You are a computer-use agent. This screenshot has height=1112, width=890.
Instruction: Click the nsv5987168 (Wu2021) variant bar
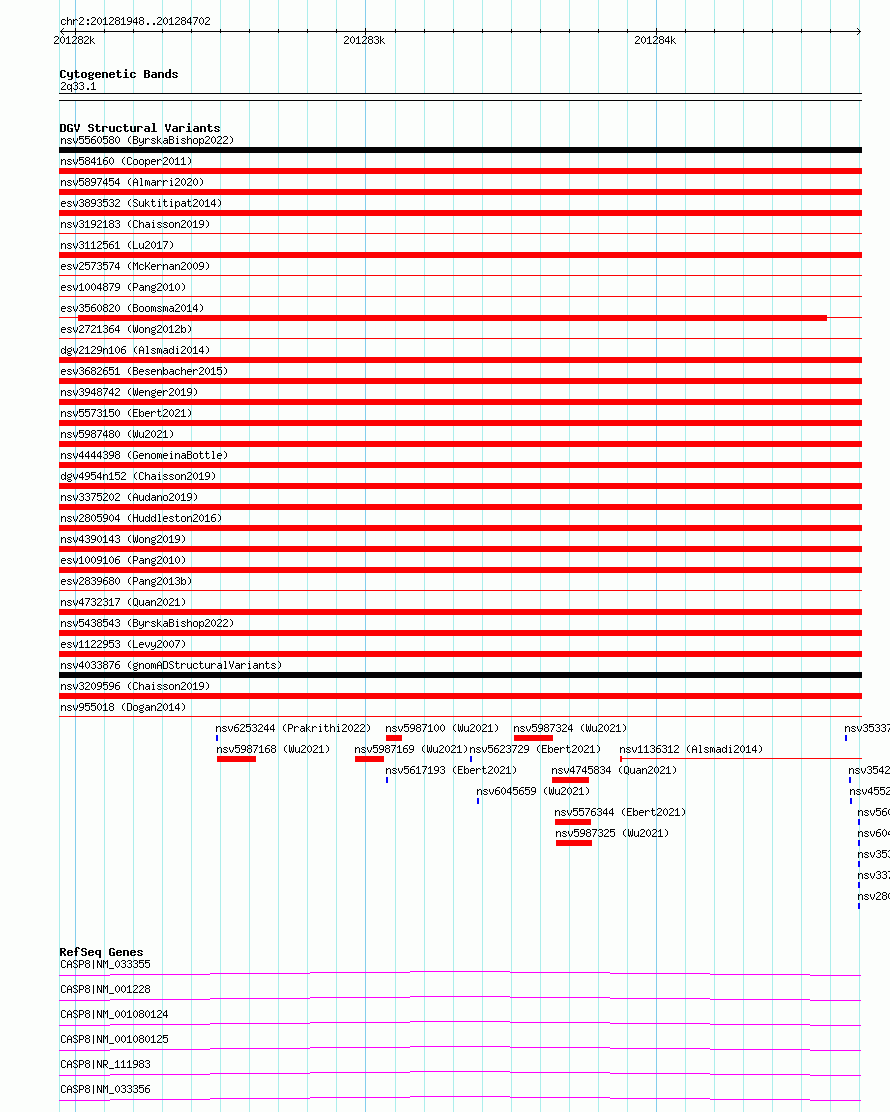(236, 760)
